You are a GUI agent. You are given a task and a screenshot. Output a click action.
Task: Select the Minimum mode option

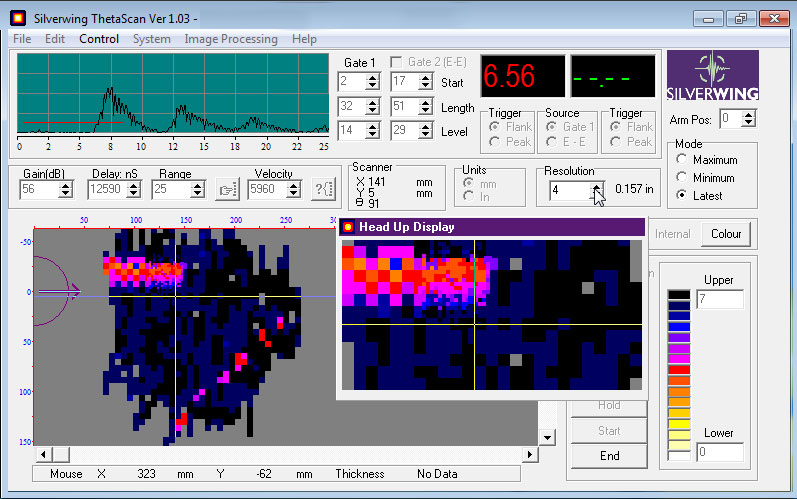682,177
